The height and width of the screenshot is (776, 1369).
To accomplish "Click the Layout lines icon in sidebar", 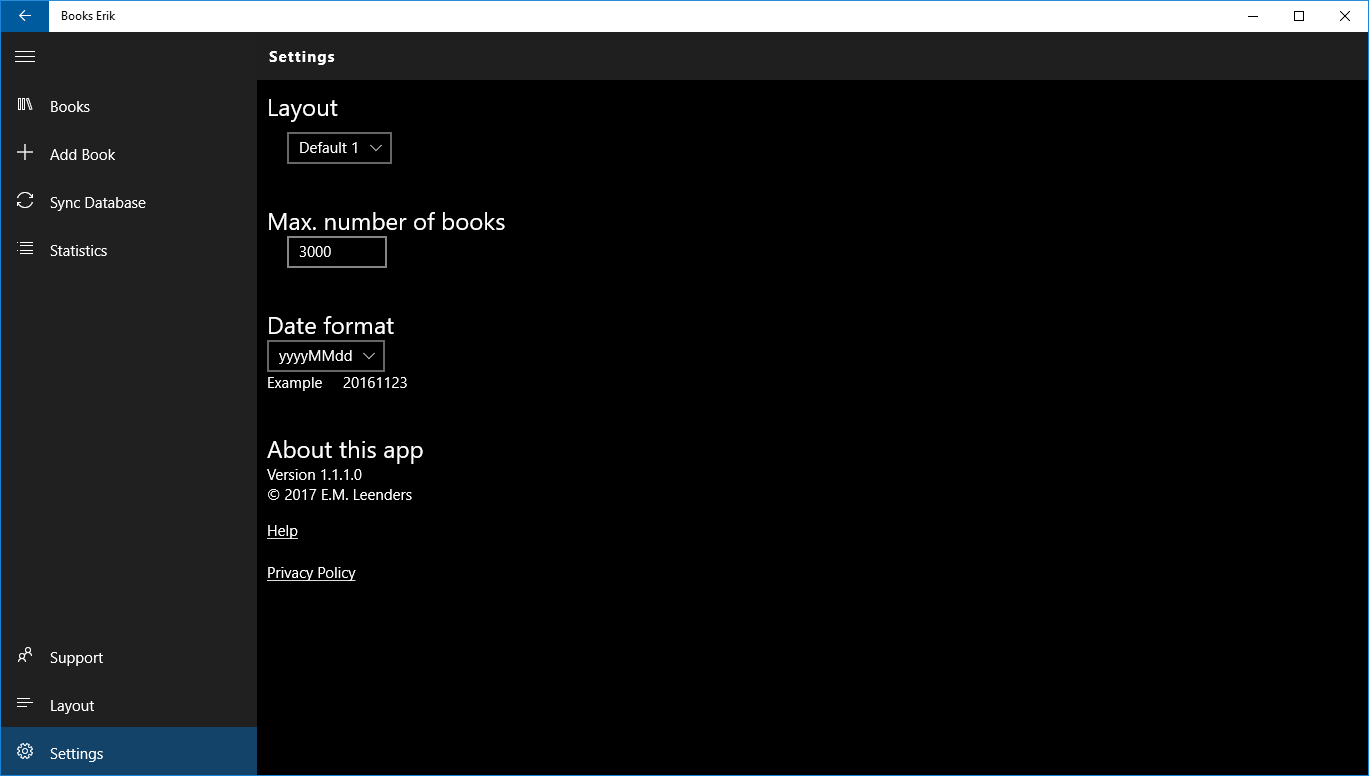I will (x=25, y=704).
